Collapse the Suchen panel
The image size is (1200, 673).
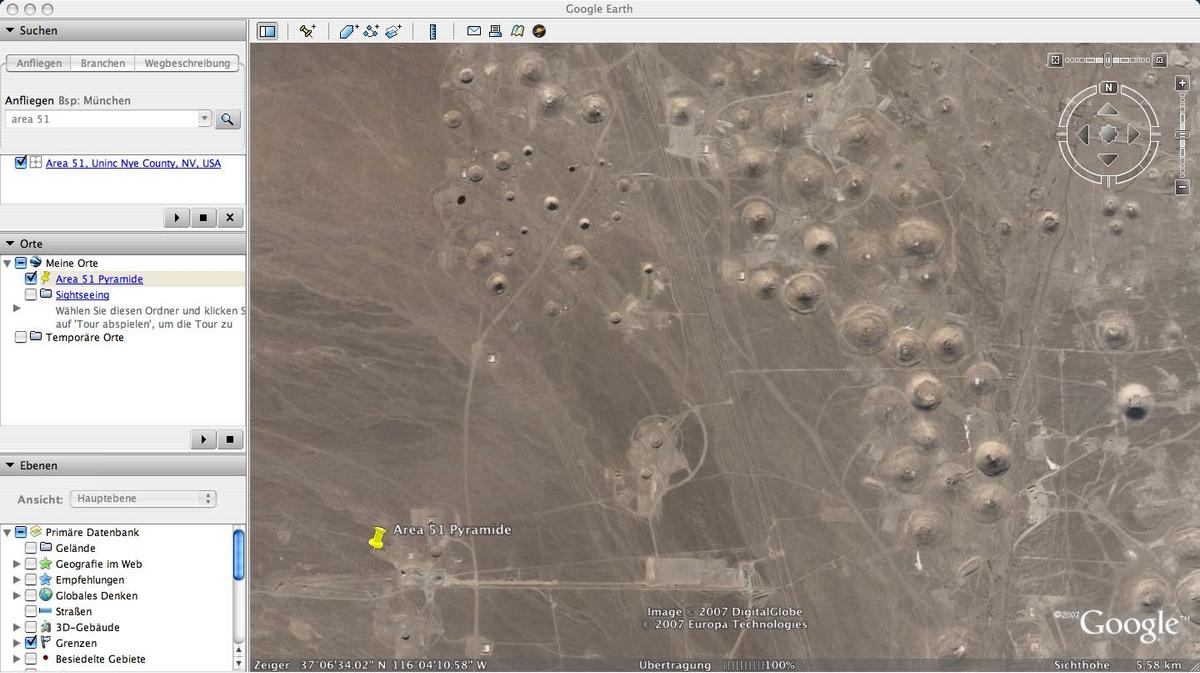tap(10, 31)
